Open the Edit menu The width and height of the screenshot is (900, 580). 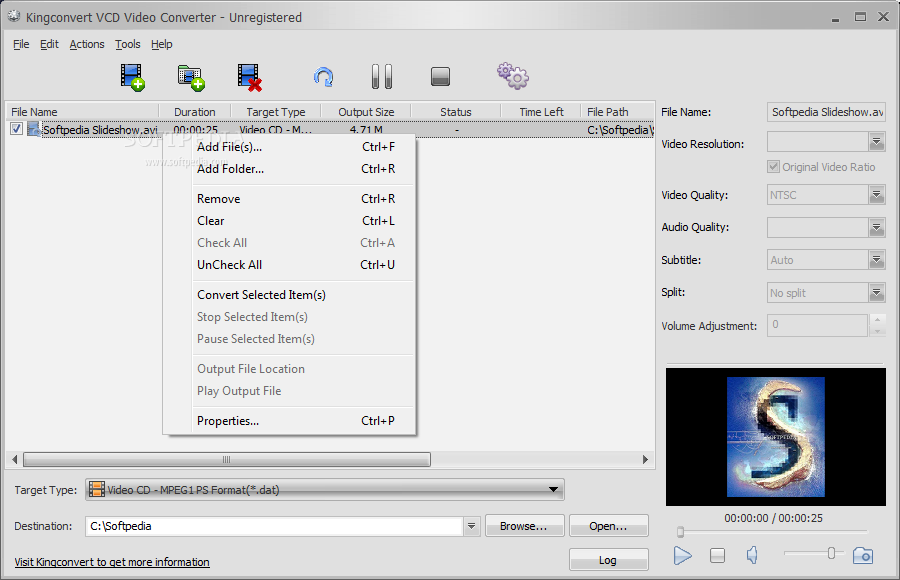49,44
